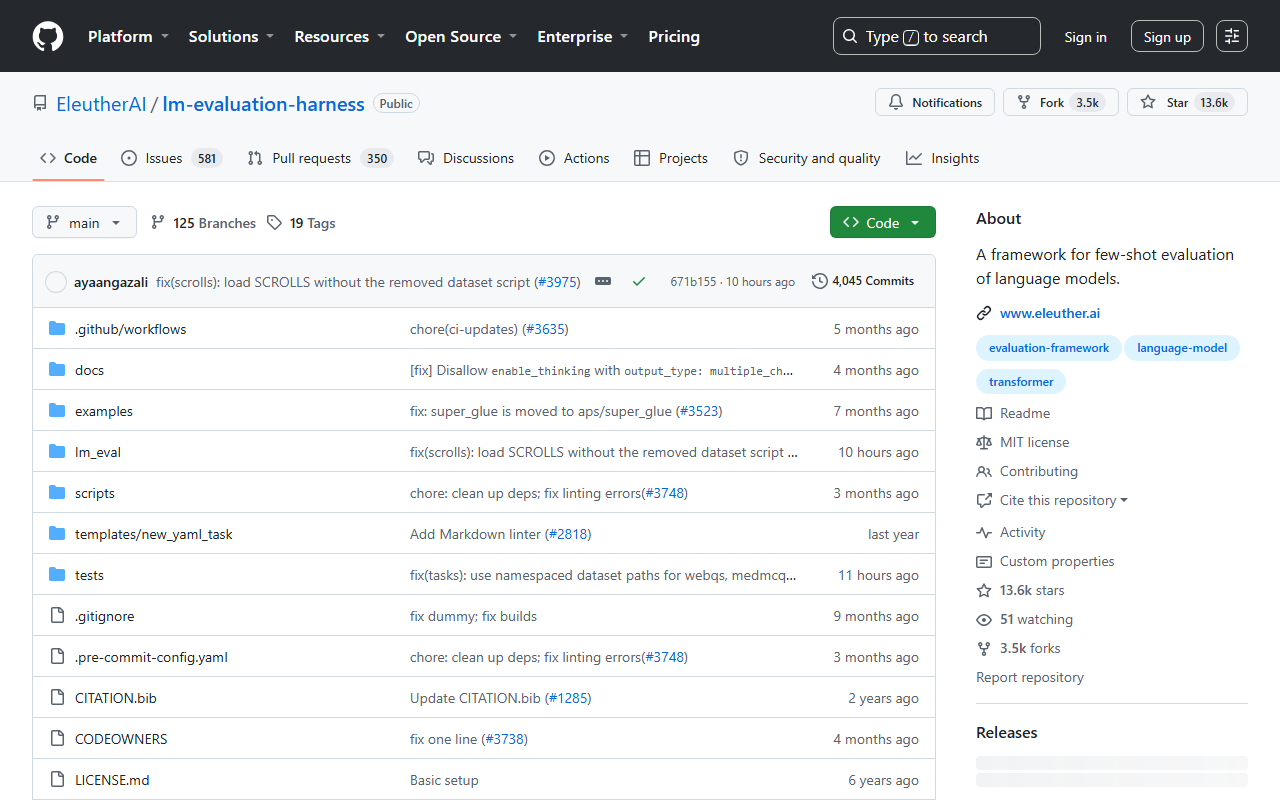The image size is (1280, 800).
Task: Click the green check status icon
Action: click(x=638, y=282)
